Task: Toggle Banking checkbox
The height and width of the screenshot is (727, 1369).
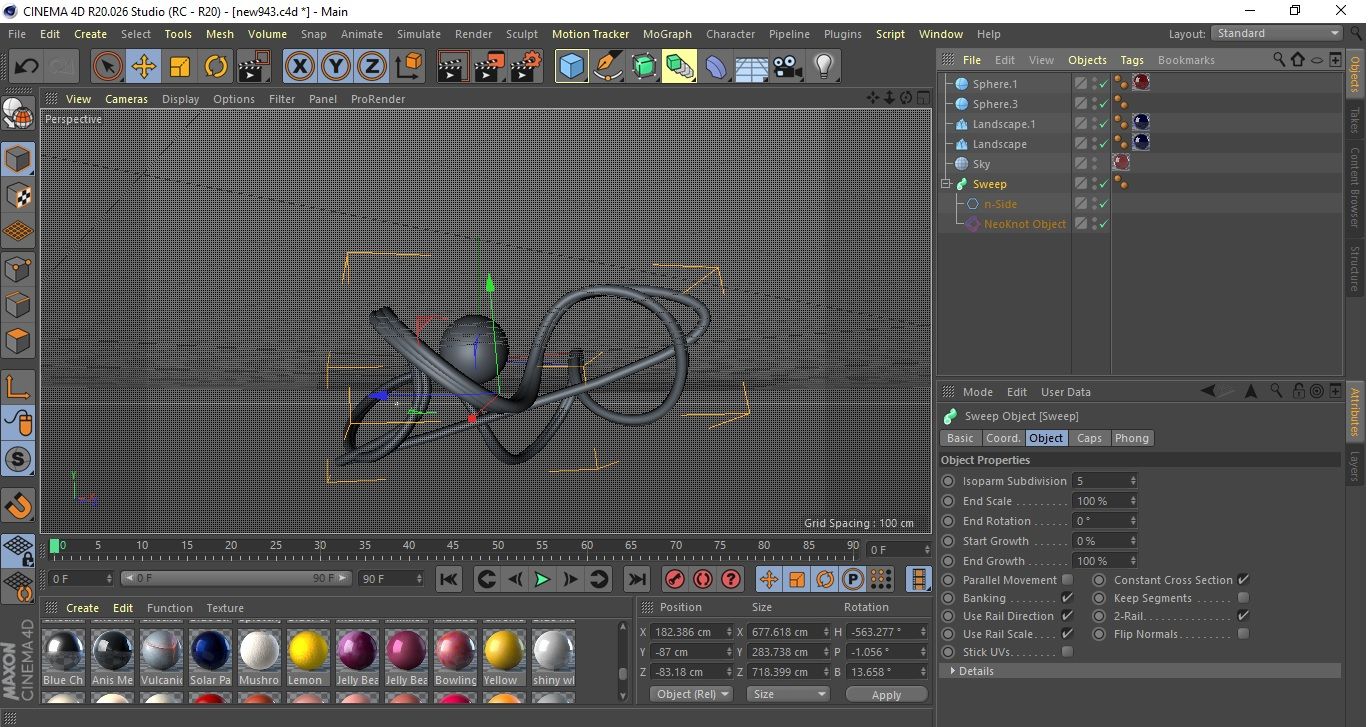Action: [1067, 598]
